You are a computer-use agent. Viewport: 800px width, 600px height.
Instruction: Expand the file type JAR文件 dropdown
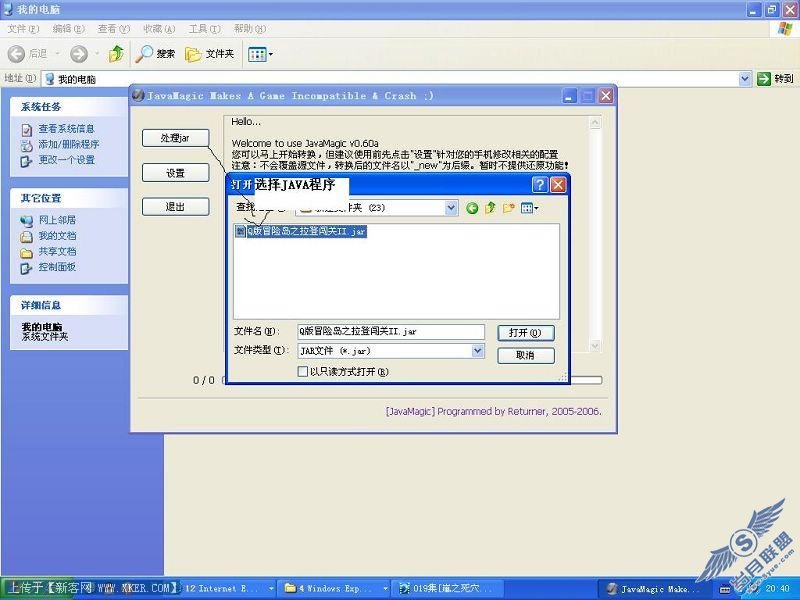pos(478,351)
